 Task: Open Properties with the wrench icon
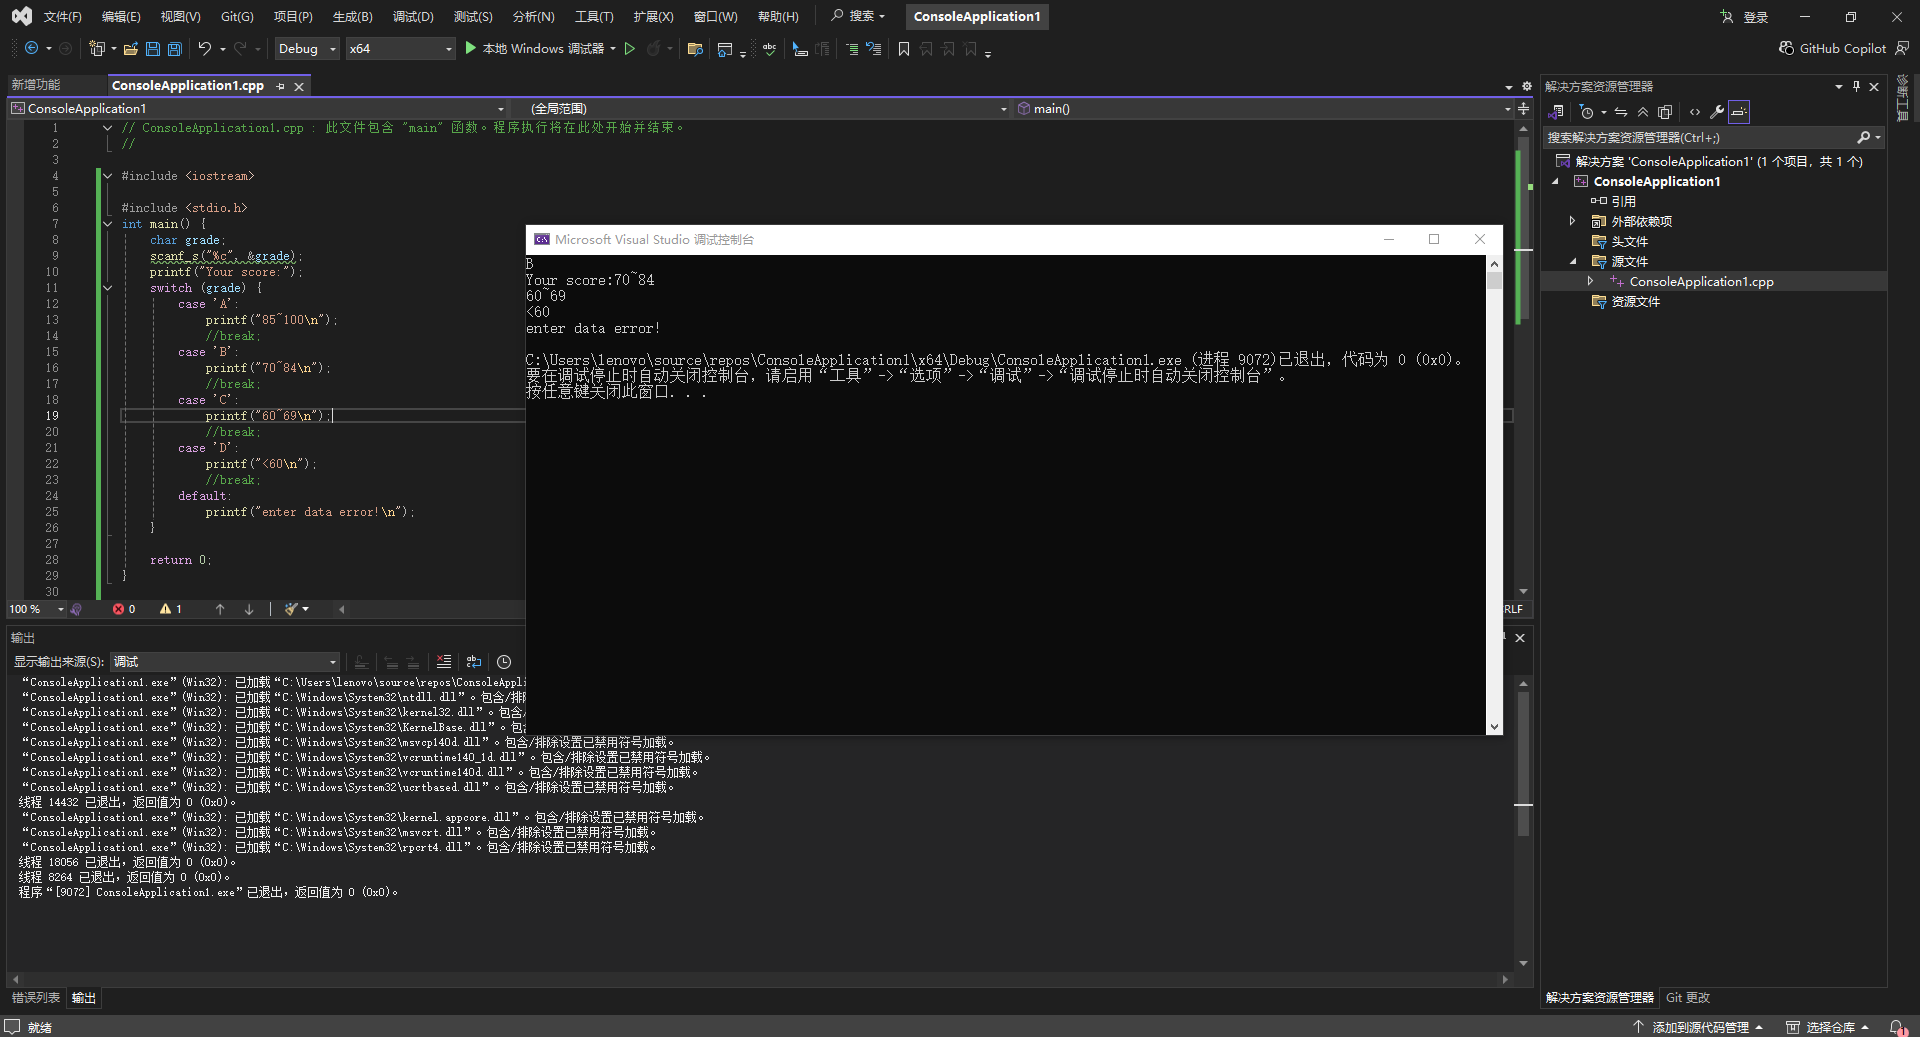point(1717,112)
